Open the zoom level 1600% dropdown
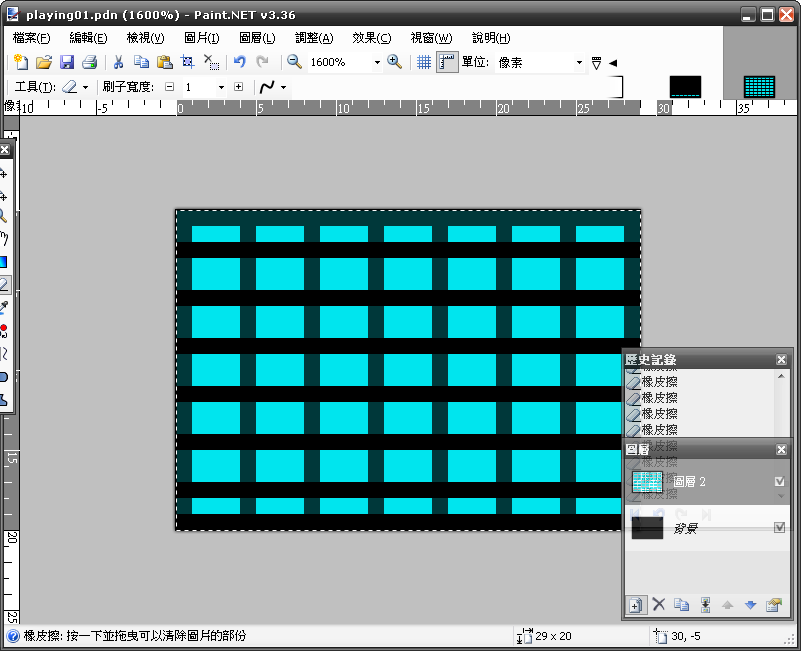 (377, 62)
